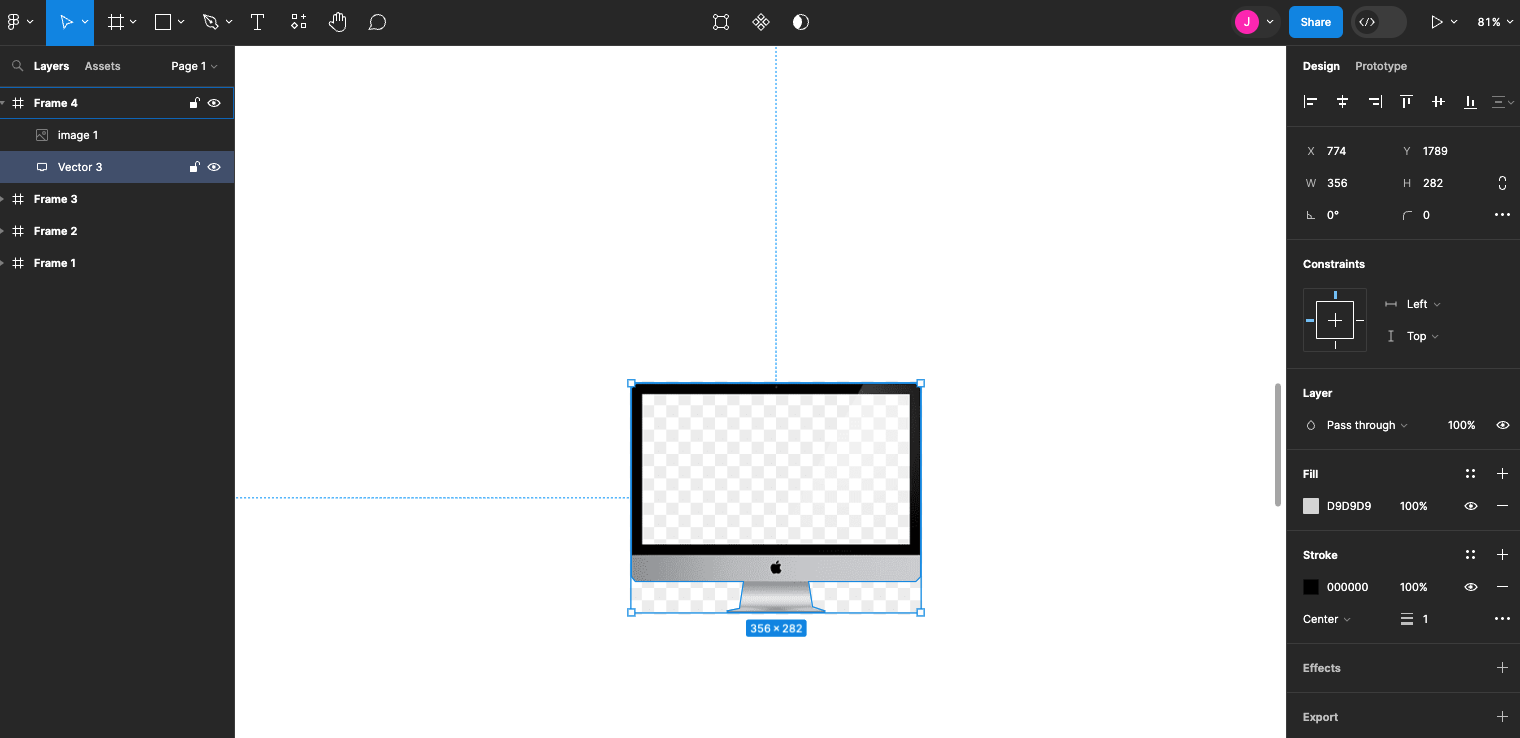Toggle lock on Vector 3 layer
Screen dimensions: 1520x738
click(x=195, y=167)
